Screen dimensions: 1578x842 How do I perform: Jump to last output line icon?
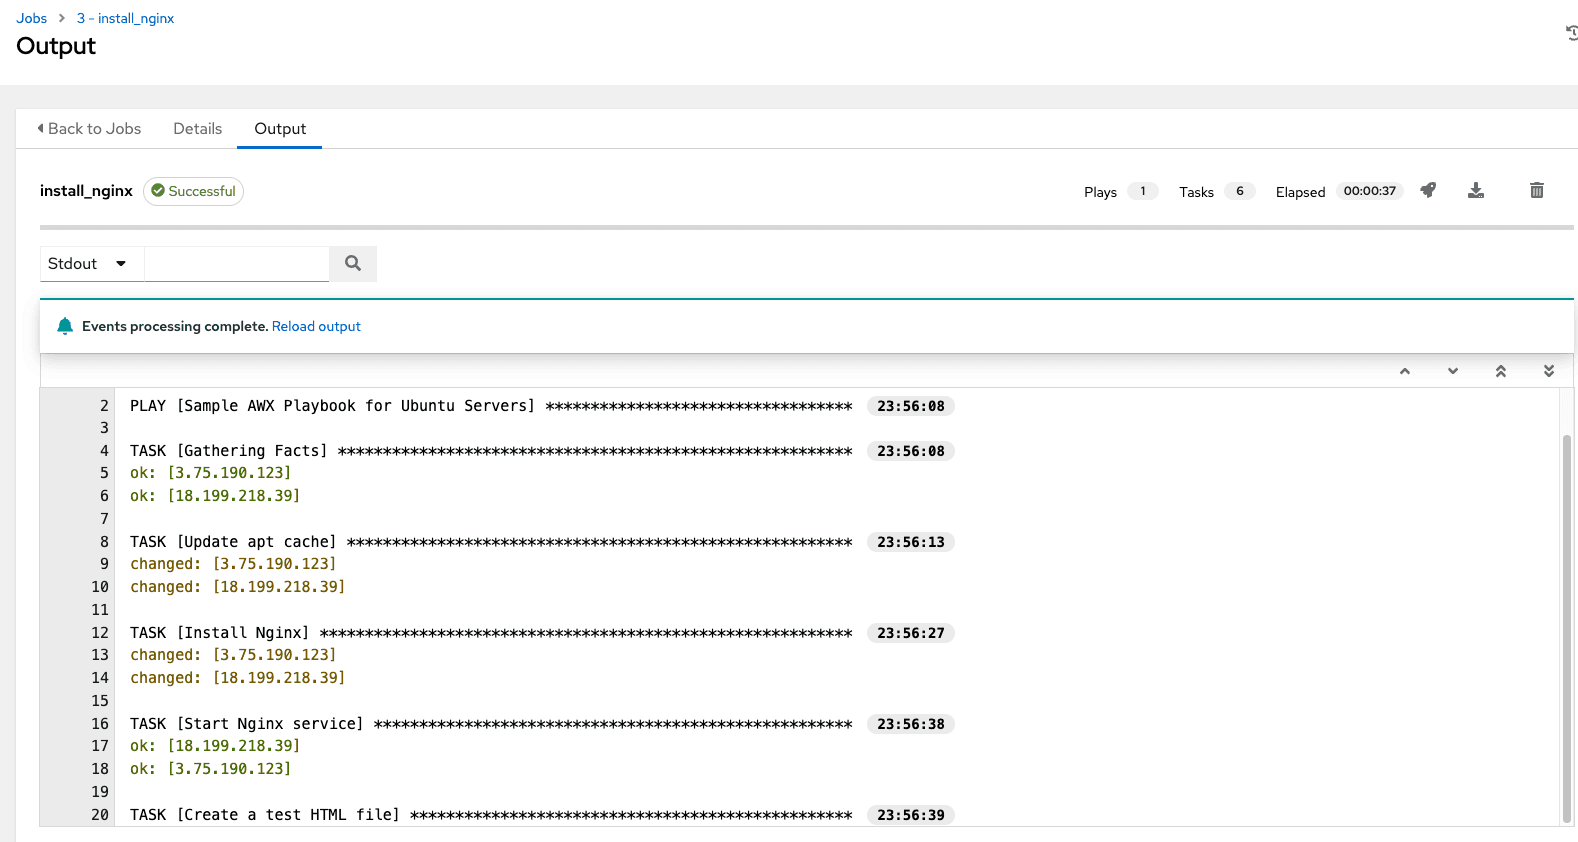(1549, 371)
